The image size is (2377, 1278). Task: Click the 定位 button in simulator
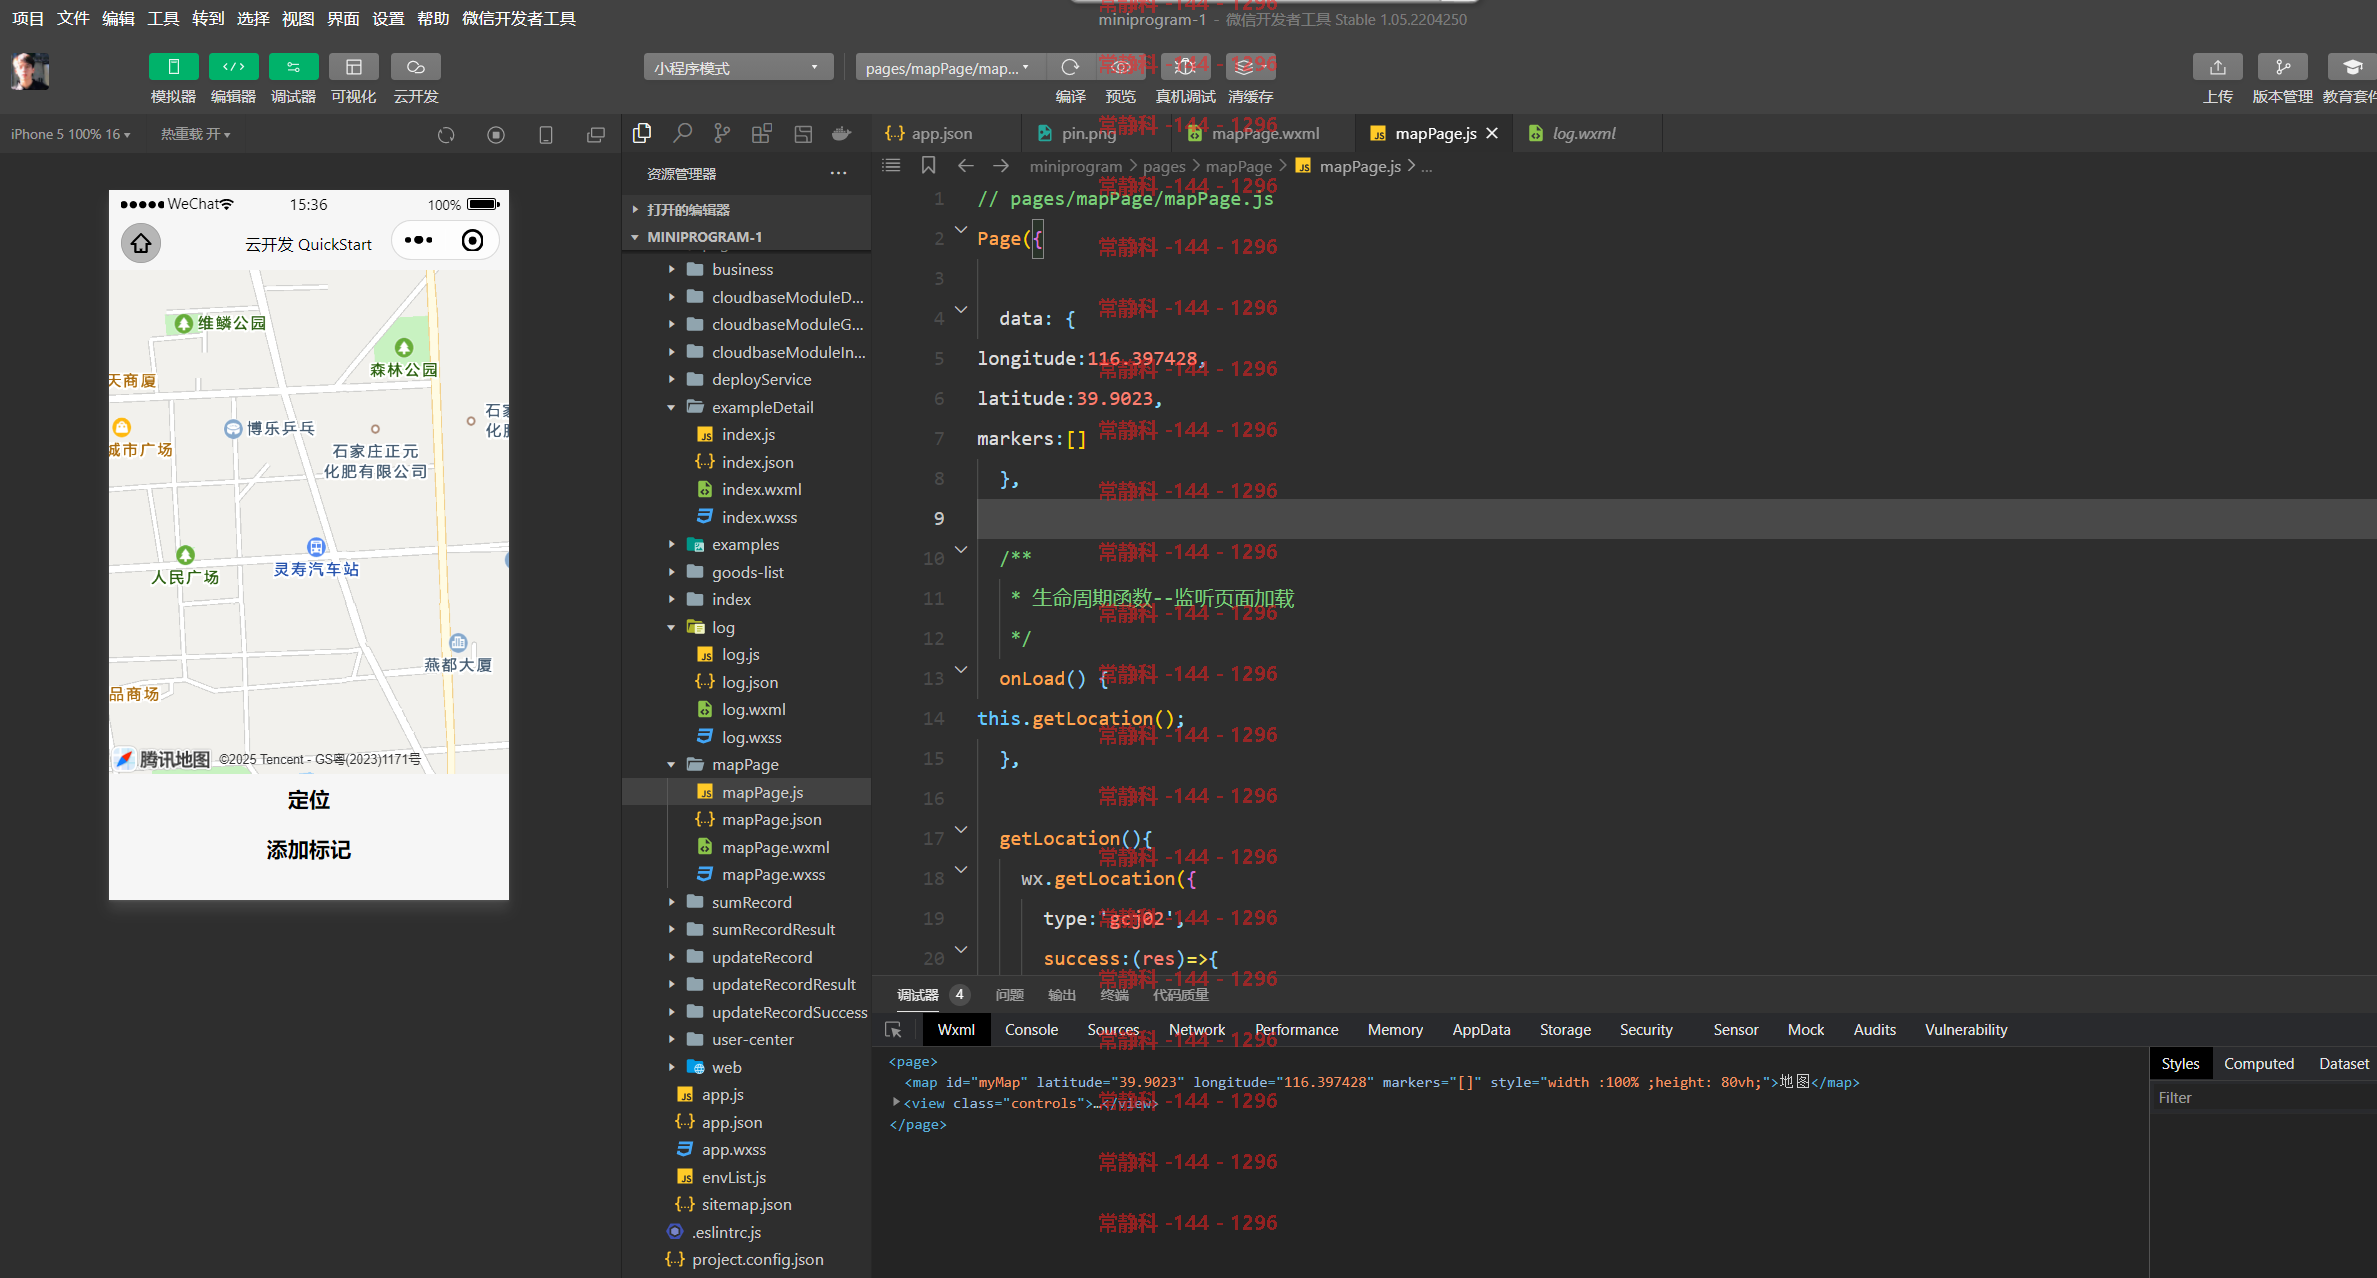pos(308,800)
